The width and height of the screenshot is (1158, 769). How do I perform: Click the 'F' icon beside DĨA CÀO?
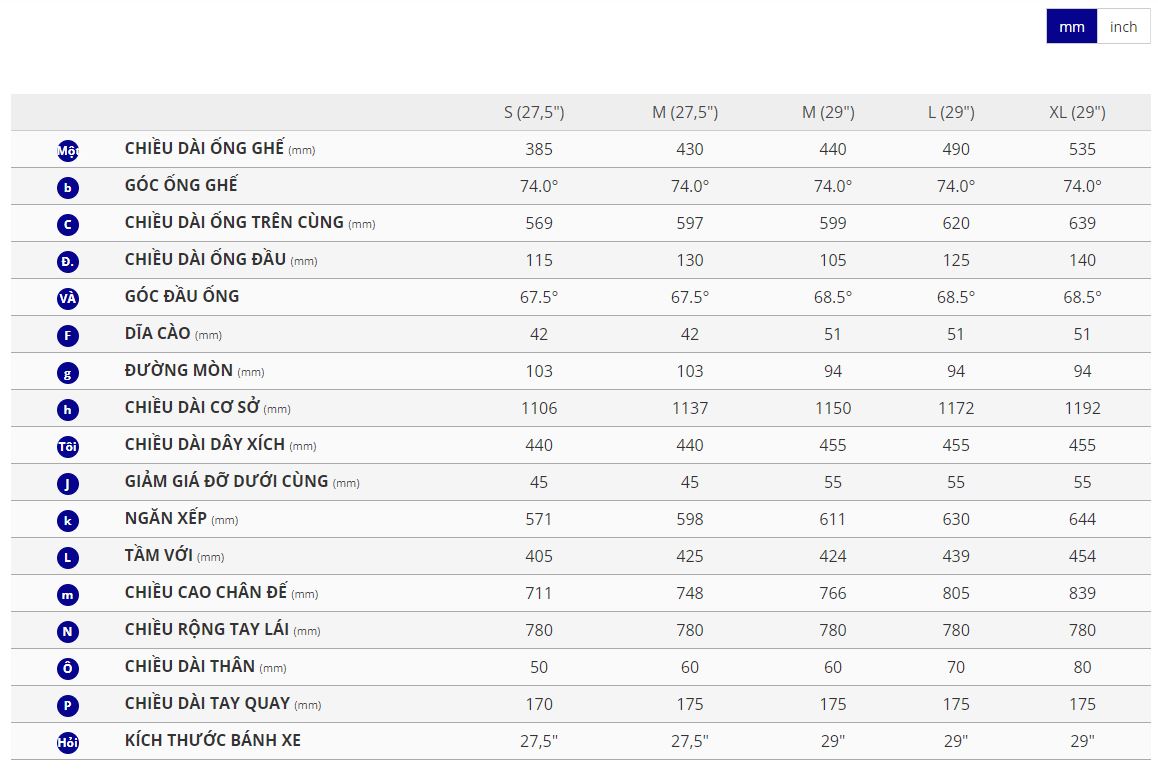pyautogui.click(x=68, y=336)
